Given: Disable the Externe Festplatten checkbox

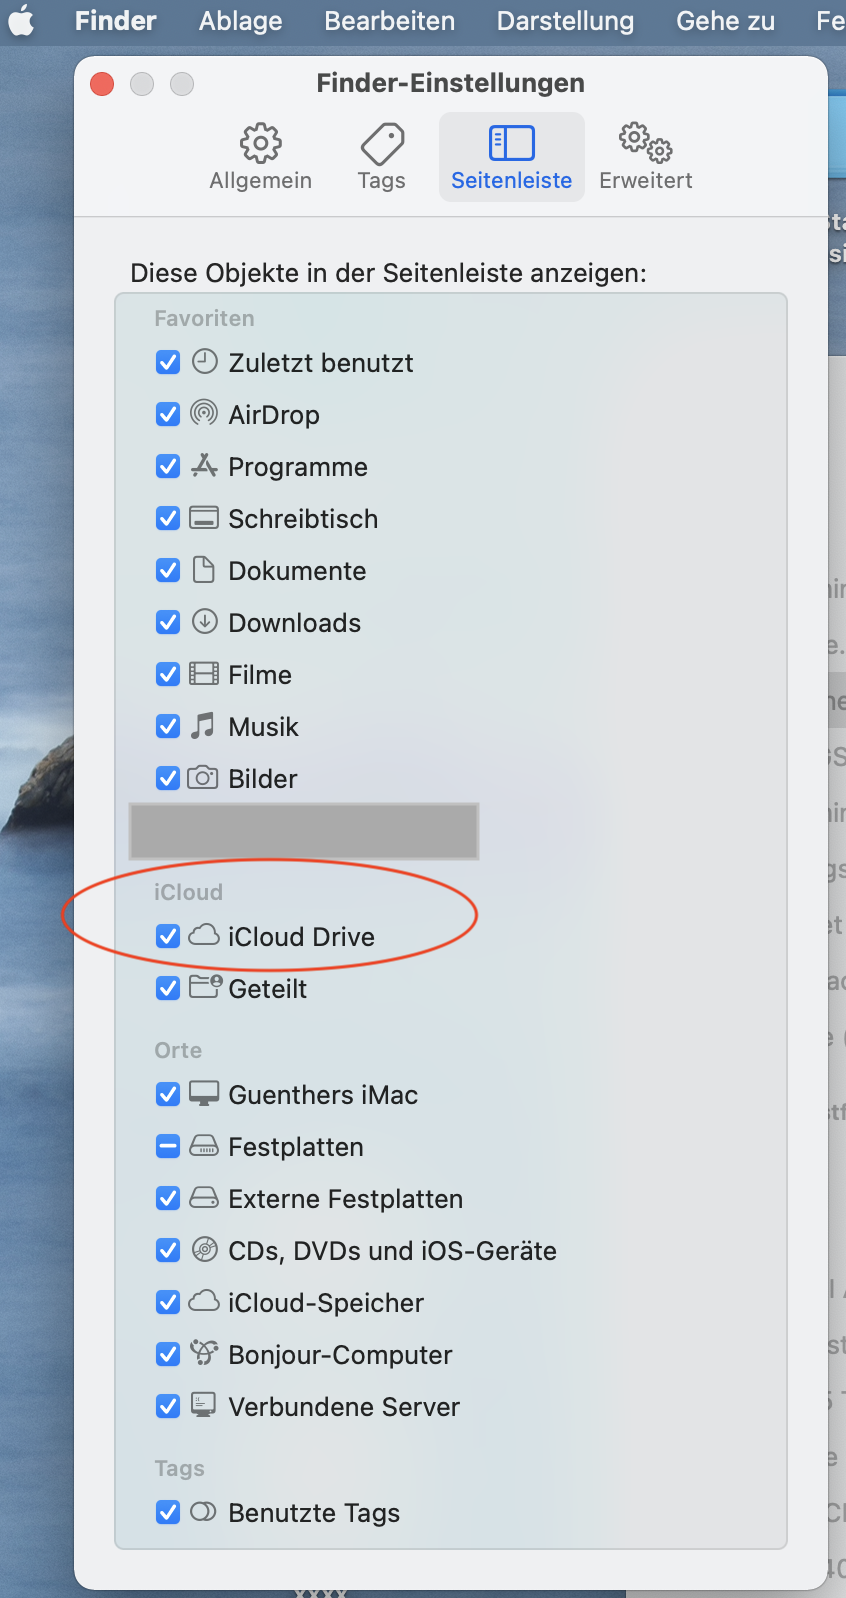Looking at the screenshot, I should pyautogui.click(x=168, y=1198).
